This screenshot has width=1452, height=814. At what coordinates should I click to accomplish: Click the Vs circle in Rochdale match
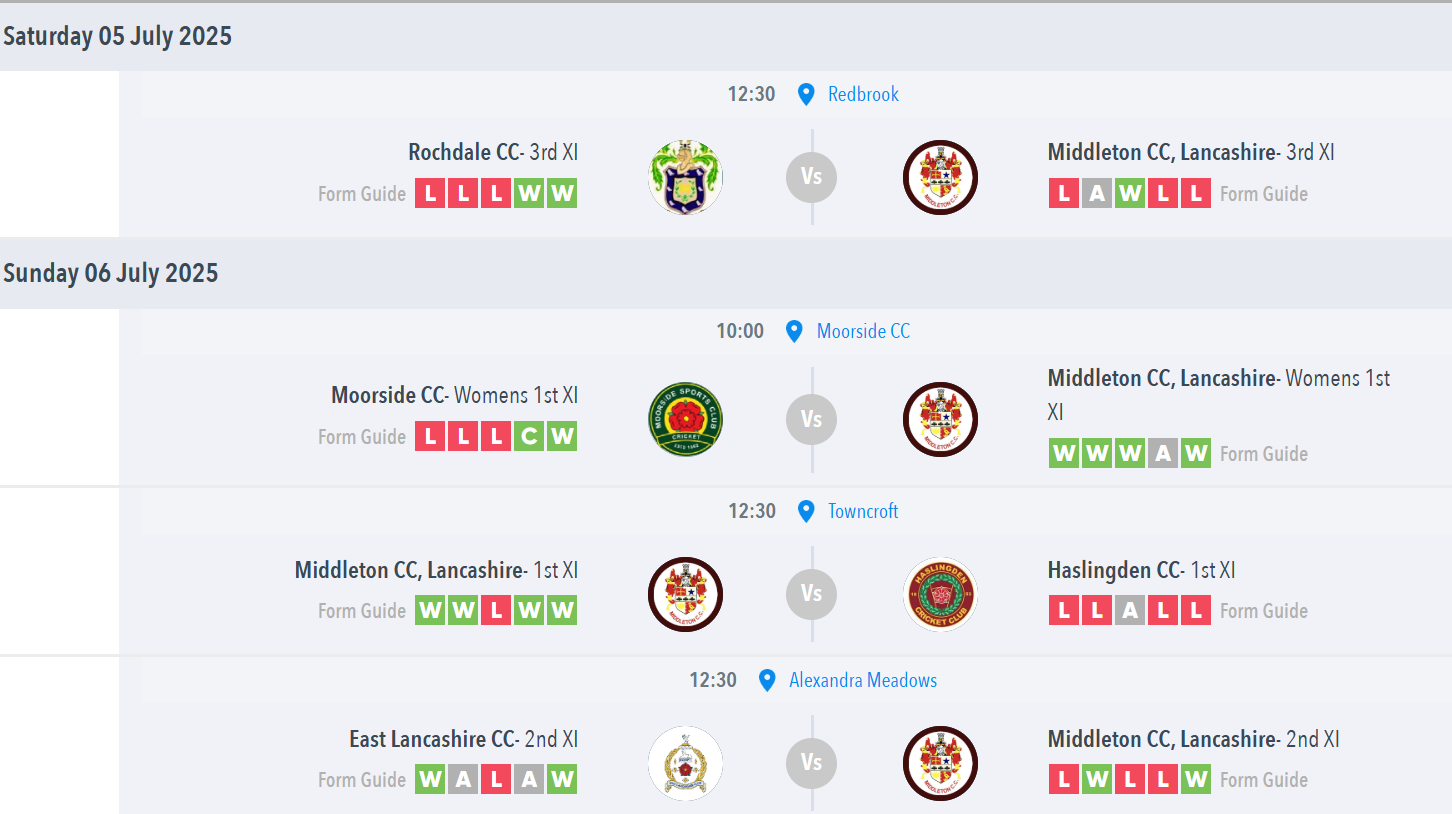811,177
